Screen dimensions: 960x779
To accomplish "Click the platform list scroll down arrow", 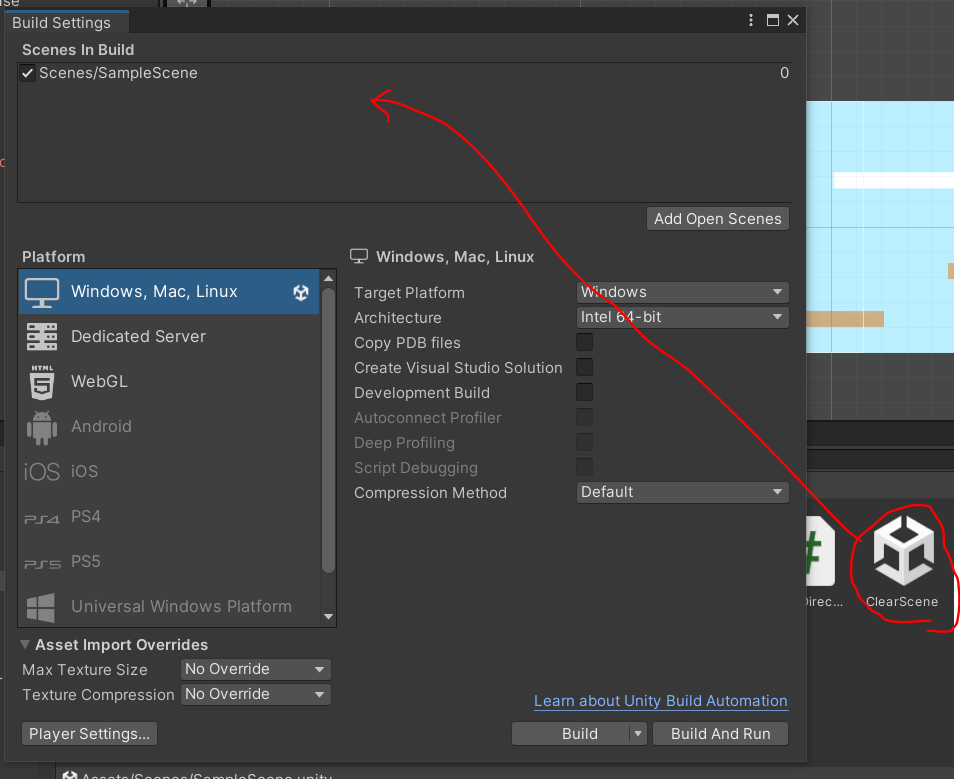I will point(329,617).
